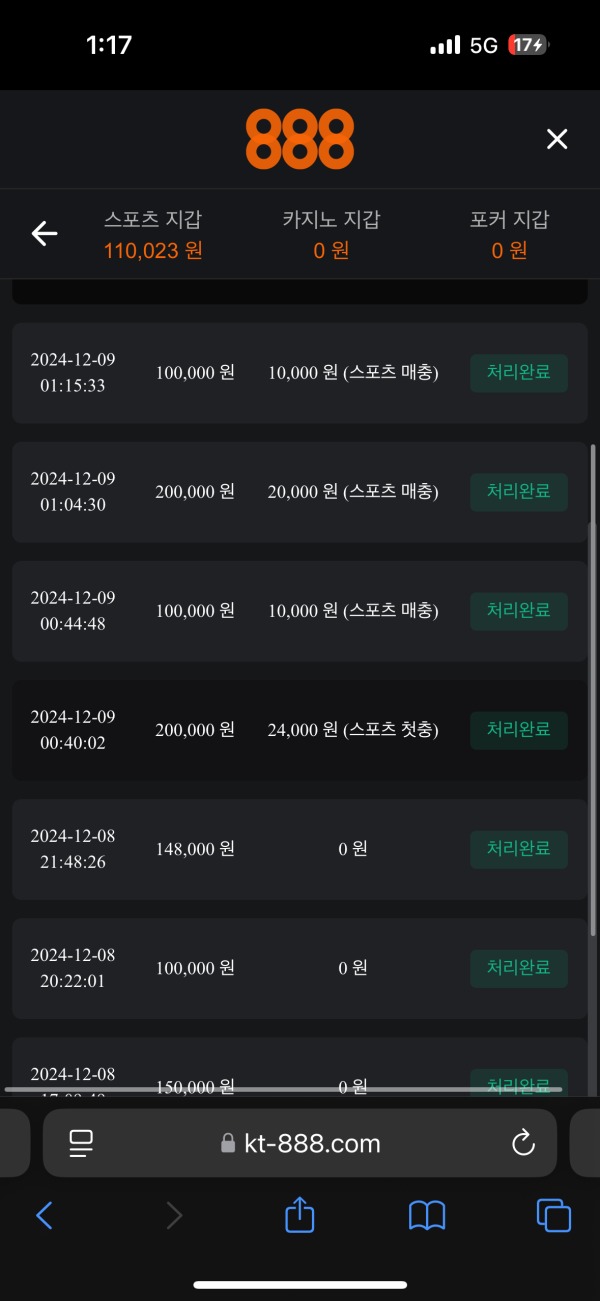
Task: Go back using the left arrow icon
Action: [x=44, y=233]
